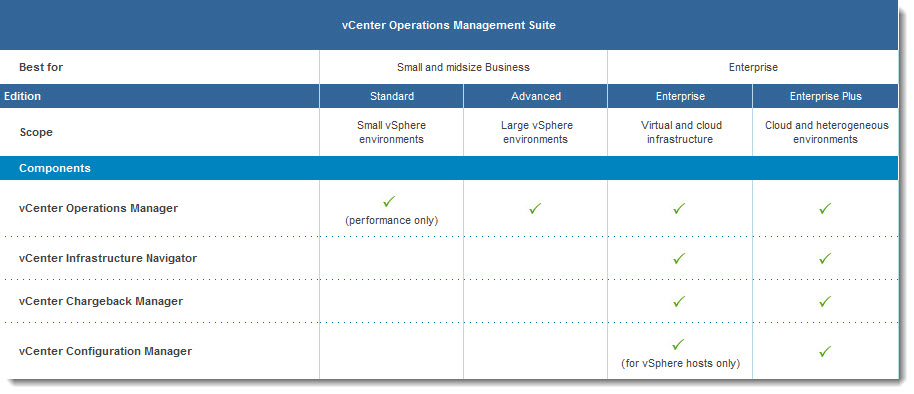Viewport: 914px width, 394px height.
Task: Select the Enterprise Plus edition column header
Action: pyautogui.click(x=825, y=96)
